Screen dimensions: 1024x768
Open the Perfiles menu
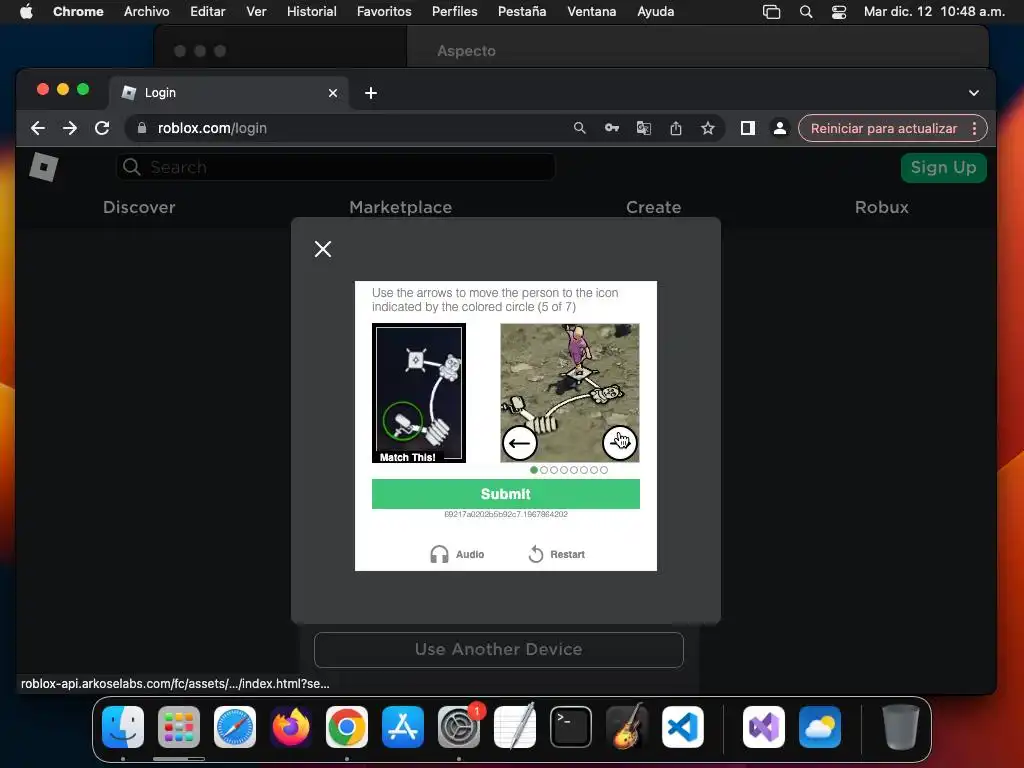pos(455,11)
